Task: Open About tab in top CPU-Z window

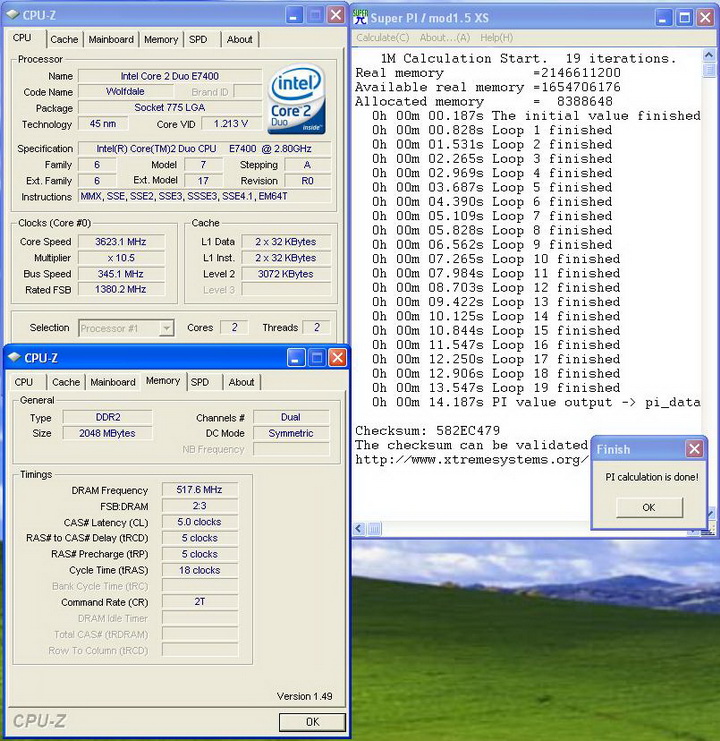Action: [240, 40]
